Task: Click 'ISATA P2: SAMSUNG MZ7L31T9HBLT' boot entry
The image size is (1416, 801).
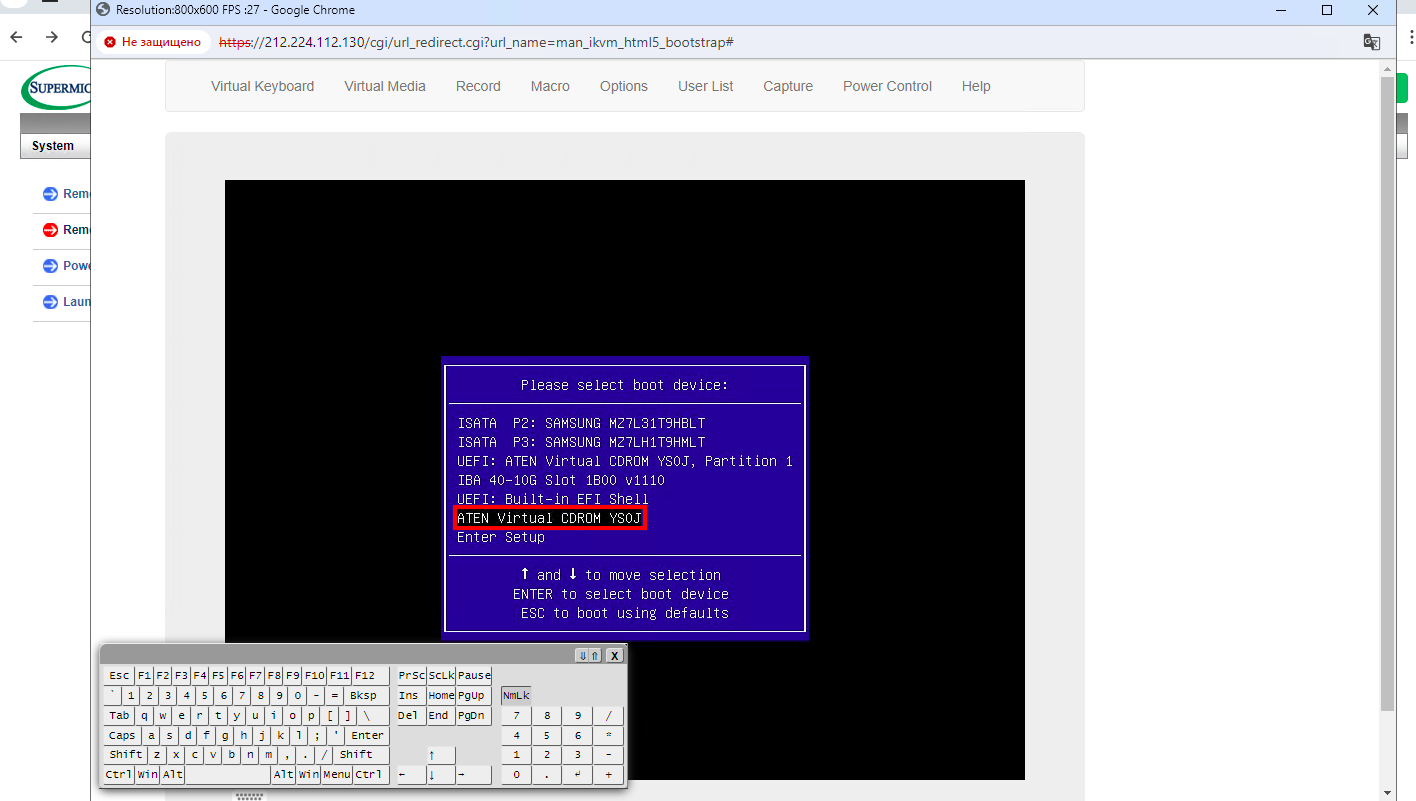Action: point(581,423)
